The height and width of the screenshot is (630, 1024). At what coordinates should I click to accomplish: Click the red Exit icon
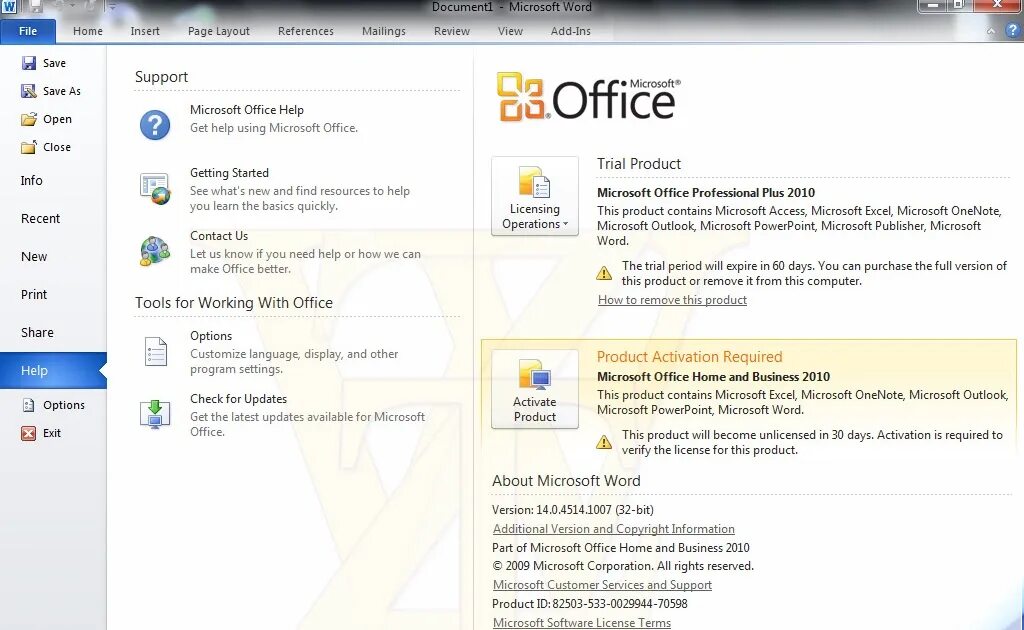[29, 433]
